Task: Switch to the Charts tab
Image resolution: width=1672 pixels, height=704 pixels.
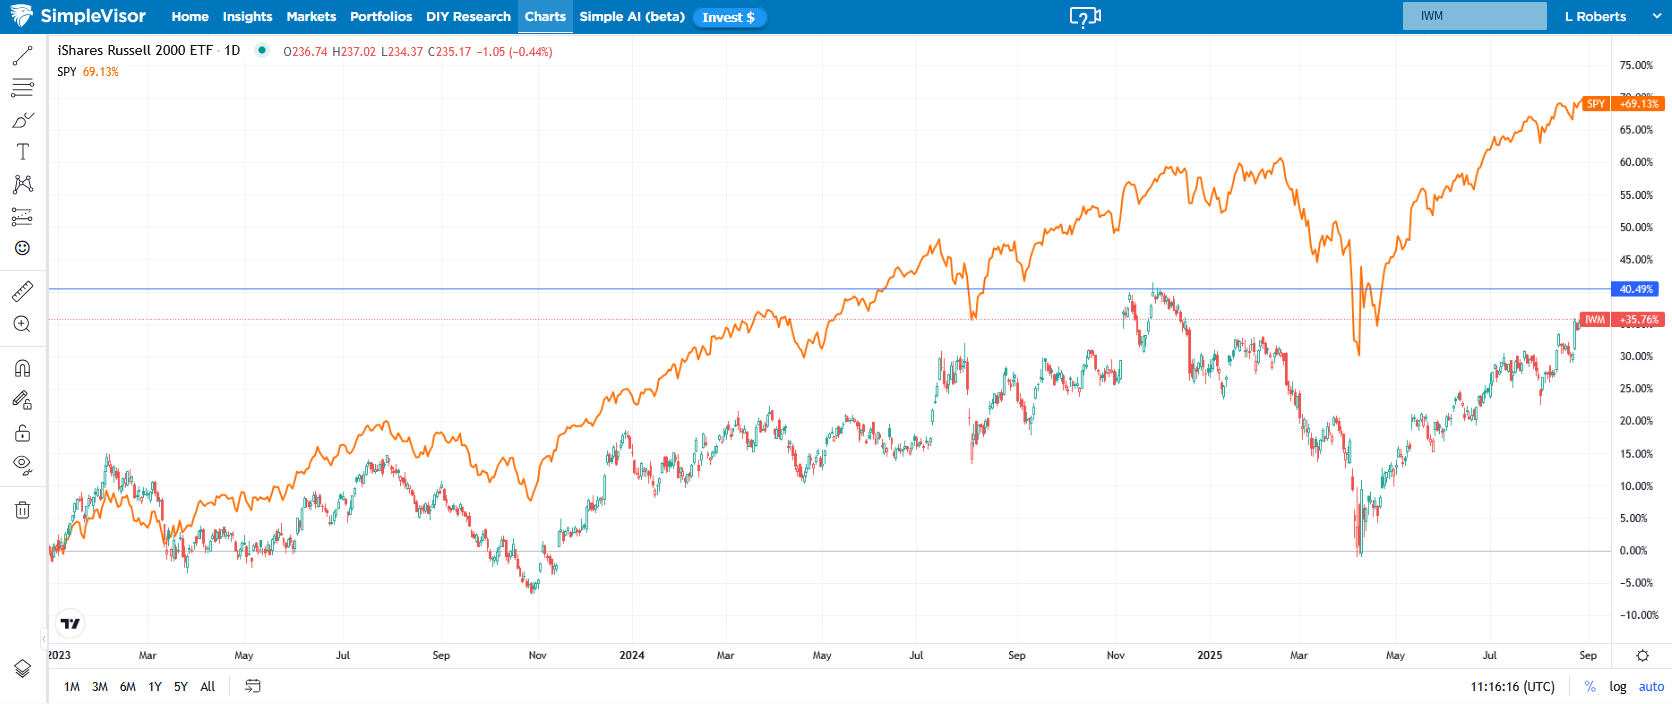Action: 545,17
